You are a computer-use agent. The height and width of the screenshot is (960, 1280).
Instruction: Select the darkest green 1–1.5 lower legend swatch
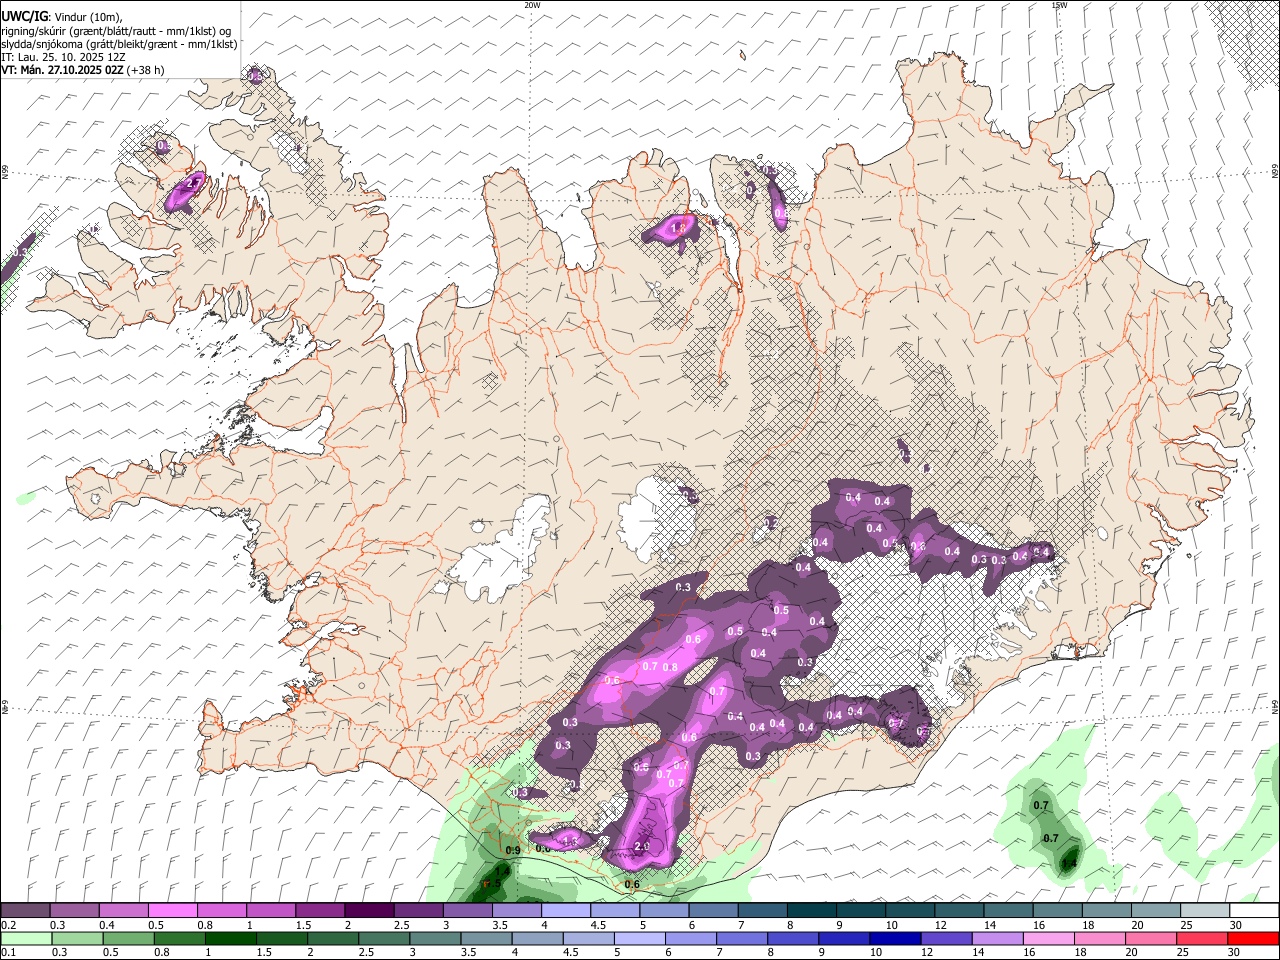[x=230, y=939]
